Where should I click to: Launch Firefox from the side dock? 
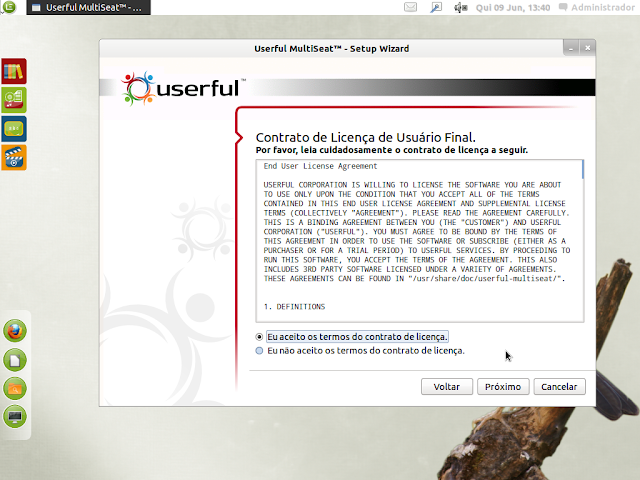(x=15, y=331)
